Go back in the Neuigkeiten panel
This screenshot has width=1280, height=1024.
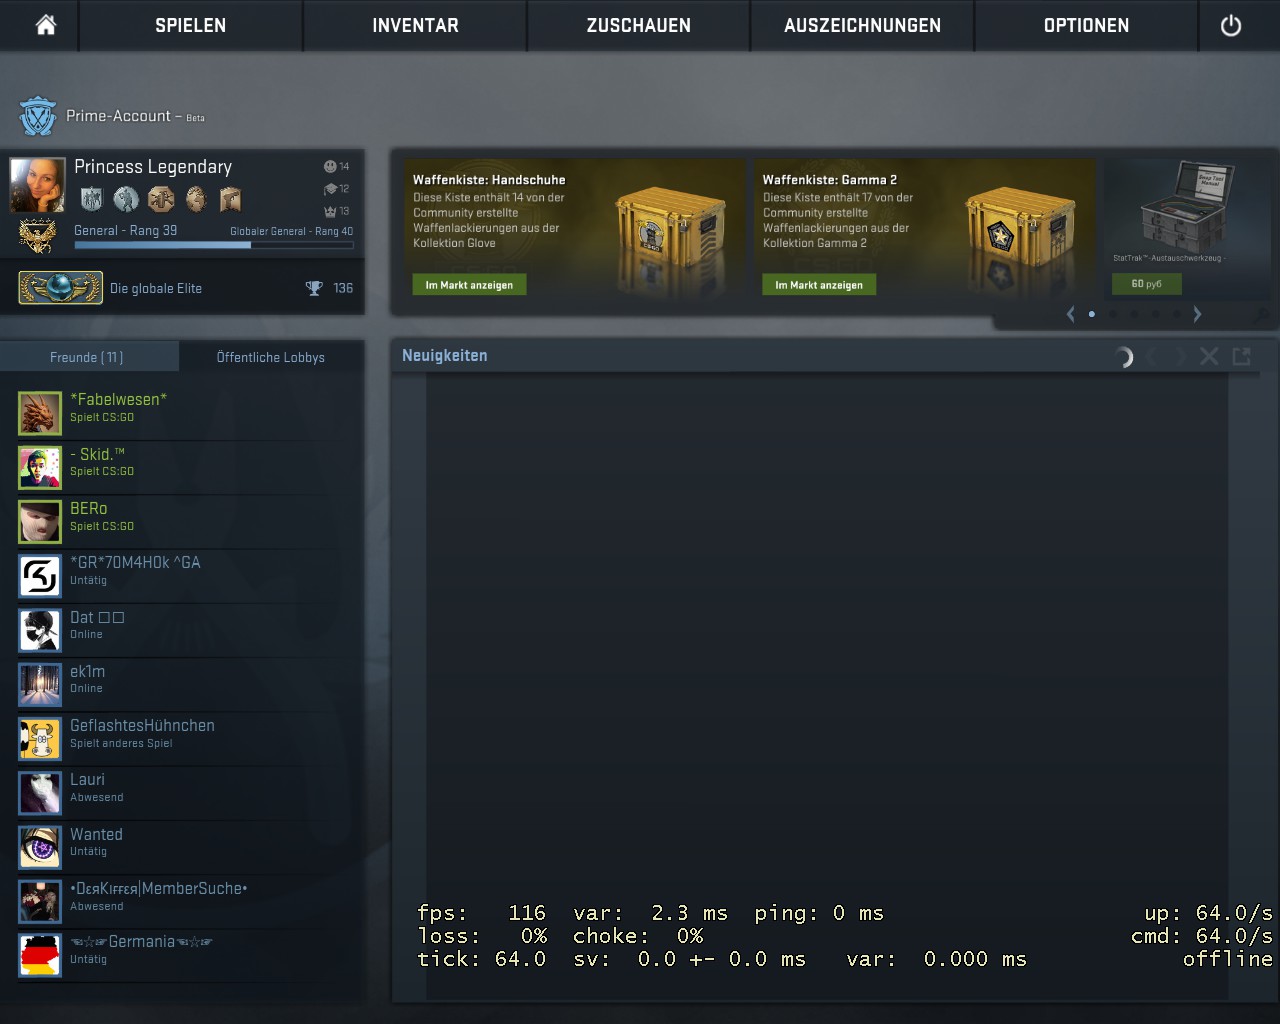point(1152,356)
